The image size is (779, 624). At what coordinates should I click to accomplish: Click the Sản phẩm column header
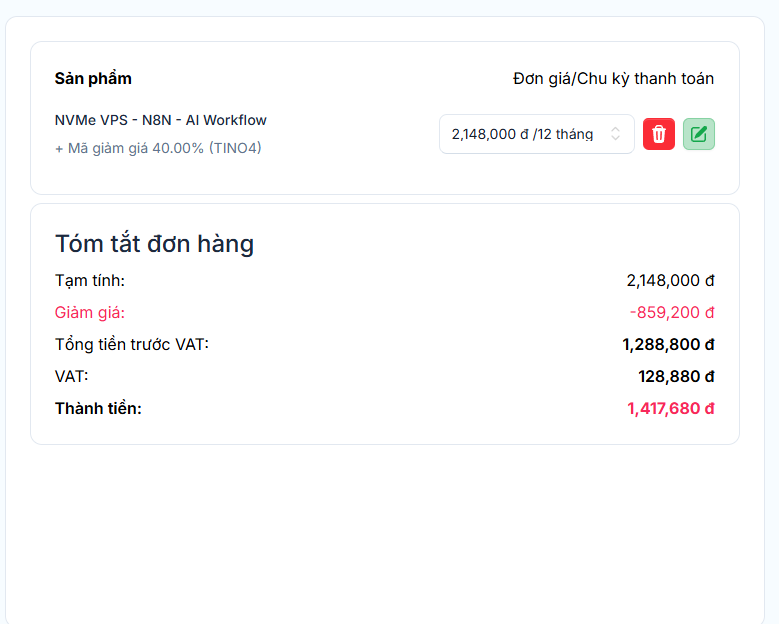93,78
